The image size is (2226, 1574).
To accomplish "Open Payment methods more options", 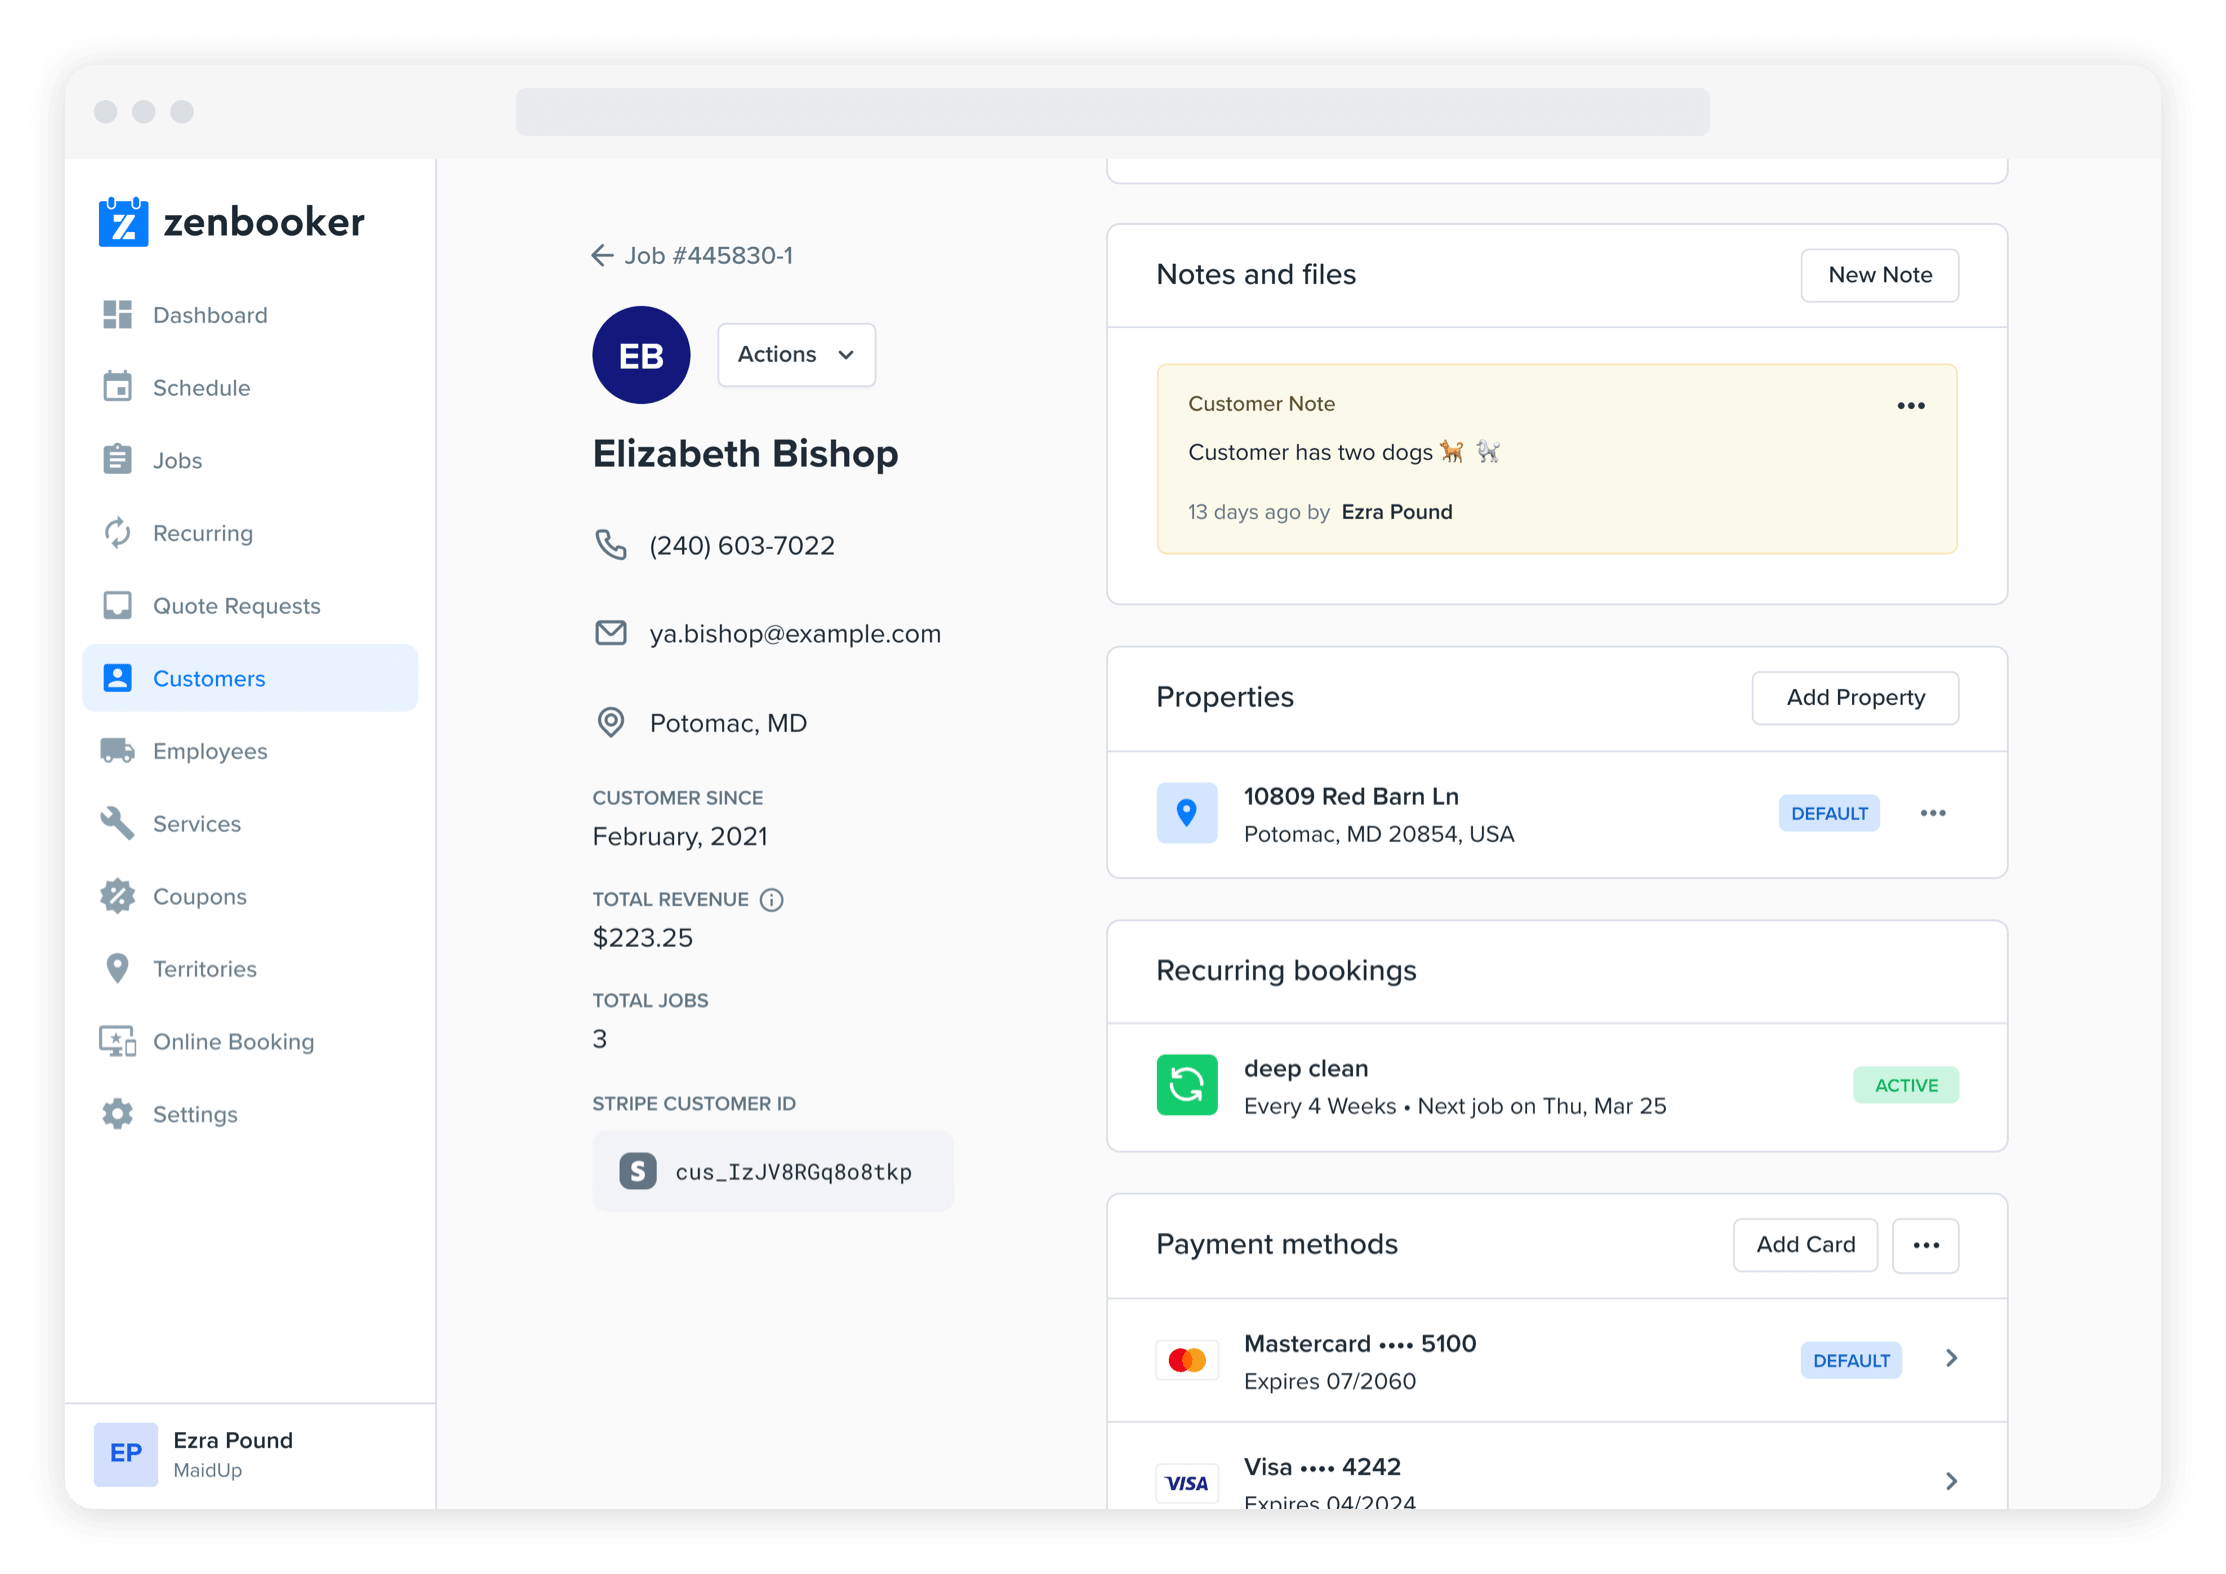I will [1925, 1245].
